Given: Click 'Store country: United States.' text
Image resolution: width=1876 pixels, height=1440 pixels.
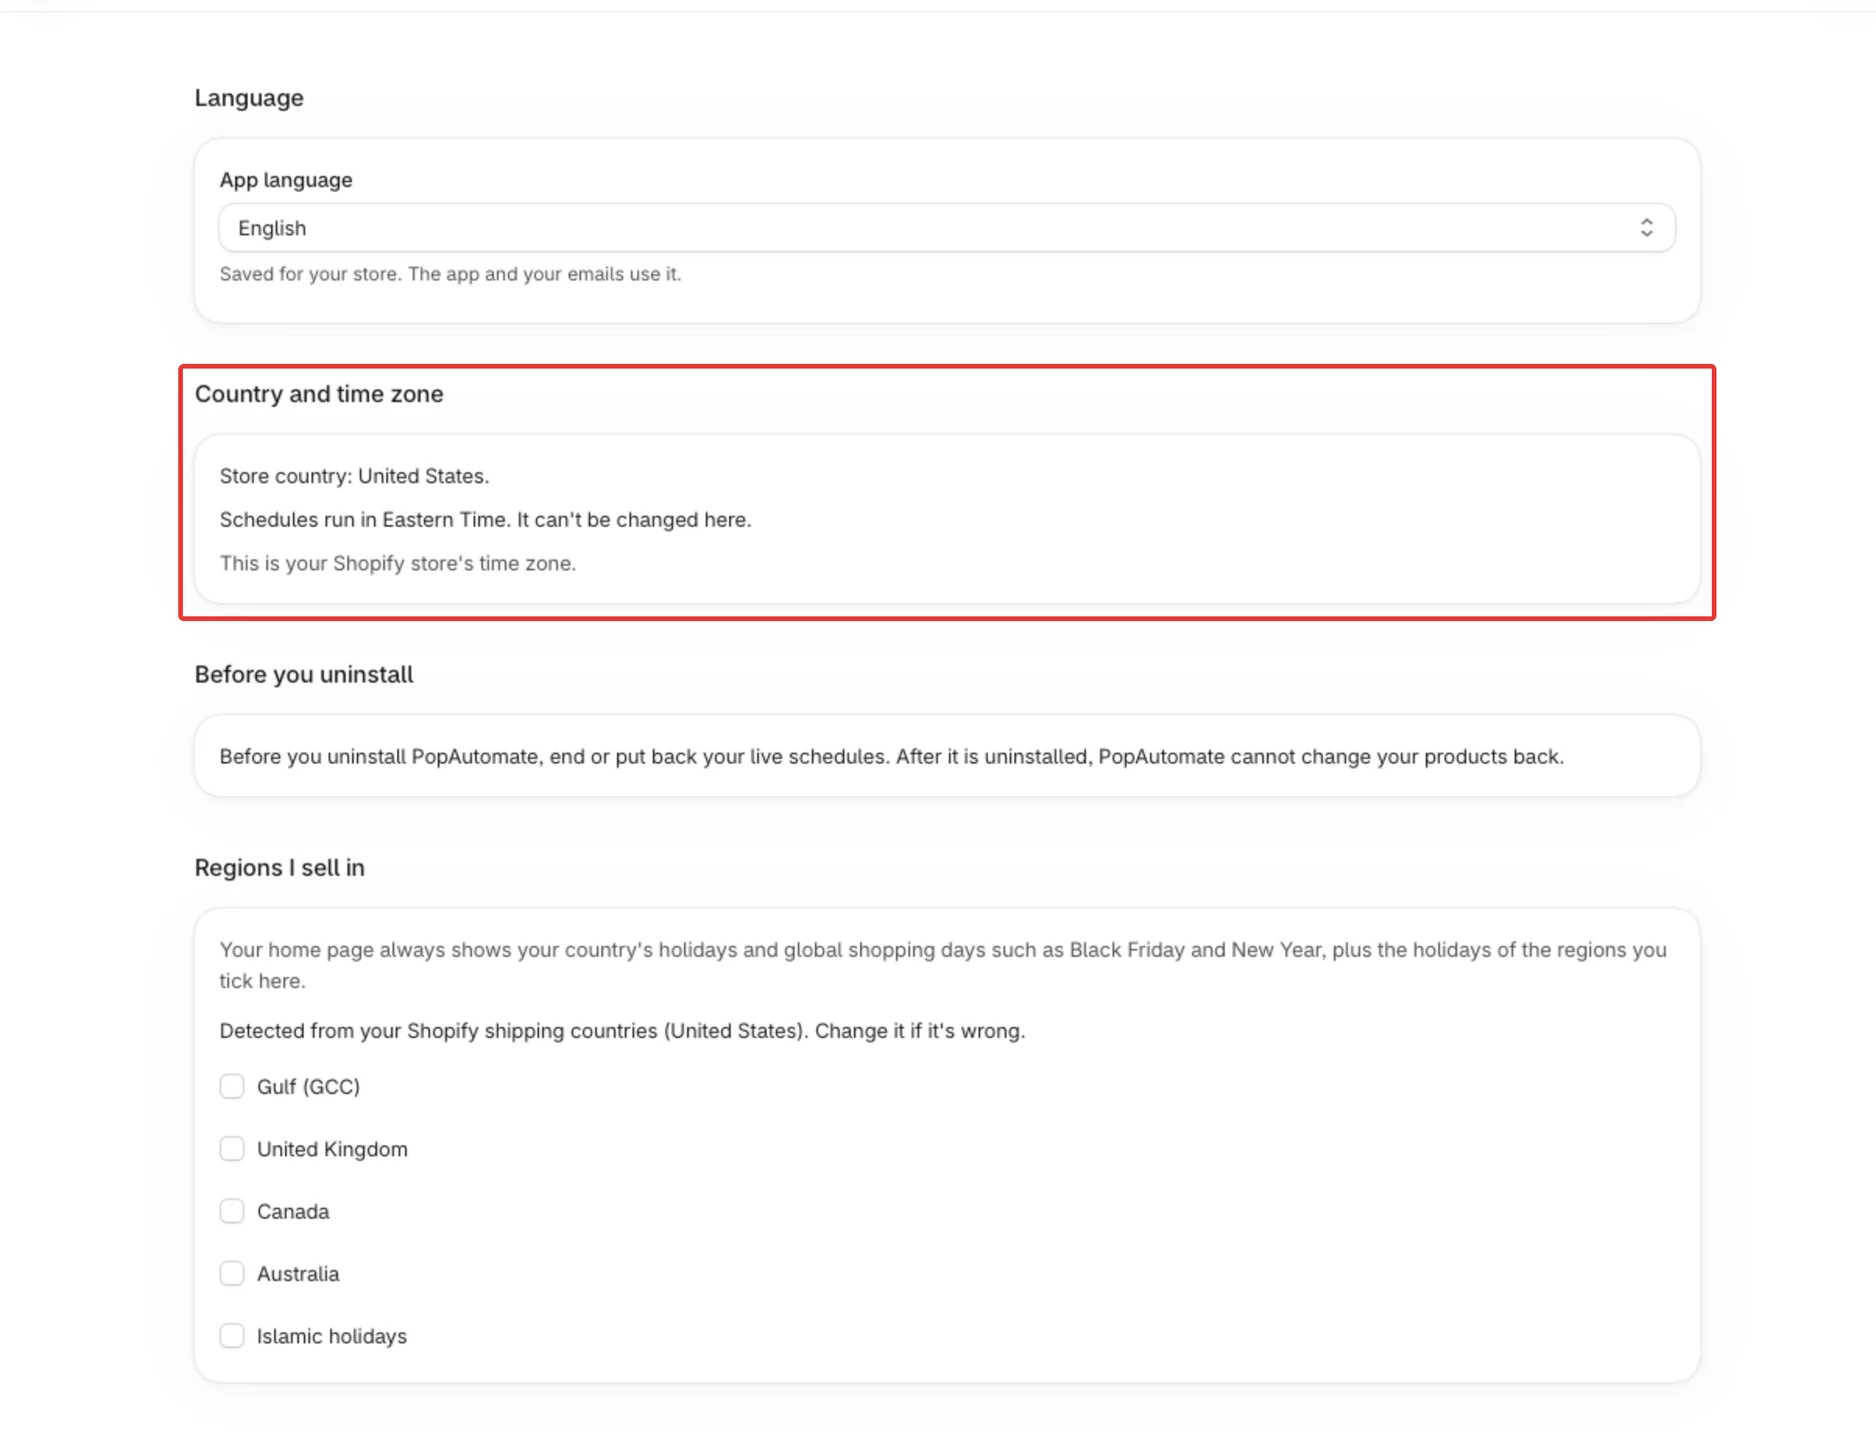Looking at the screenshot, I should pos(354,476).
